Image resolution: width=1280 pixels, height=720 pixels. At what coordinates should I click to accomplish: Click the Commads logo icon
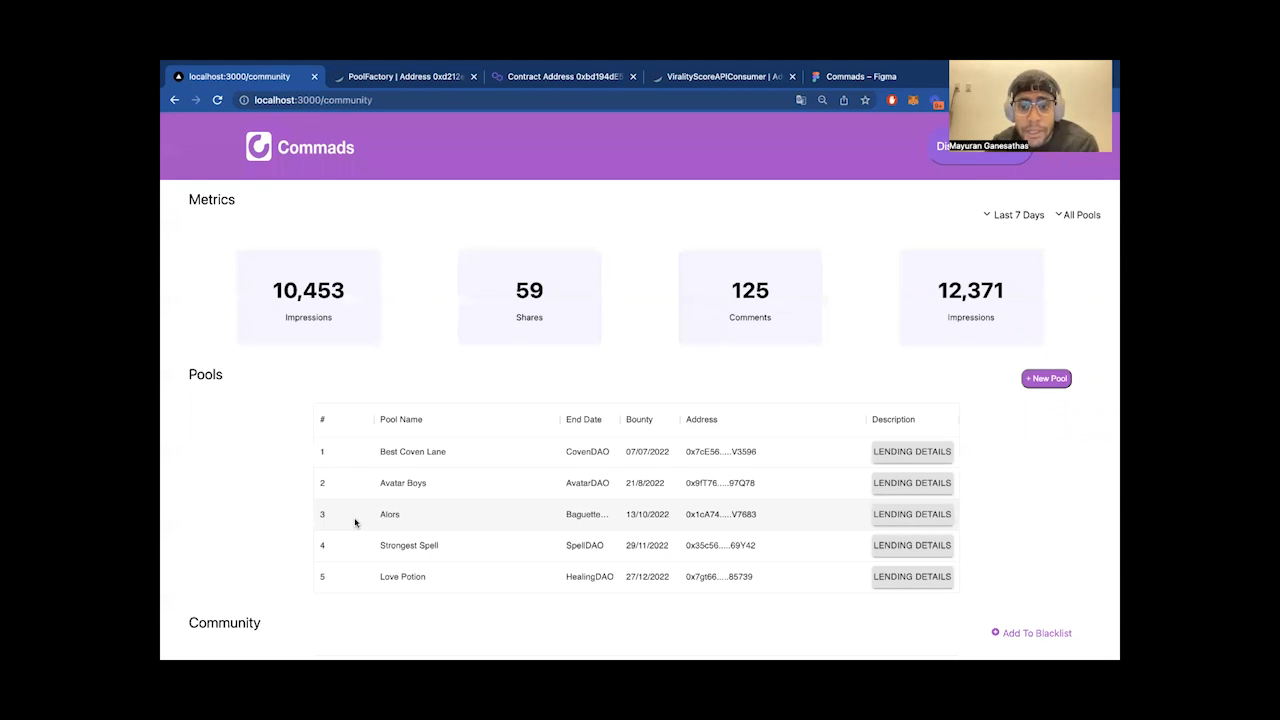click(x=259, y=146)
